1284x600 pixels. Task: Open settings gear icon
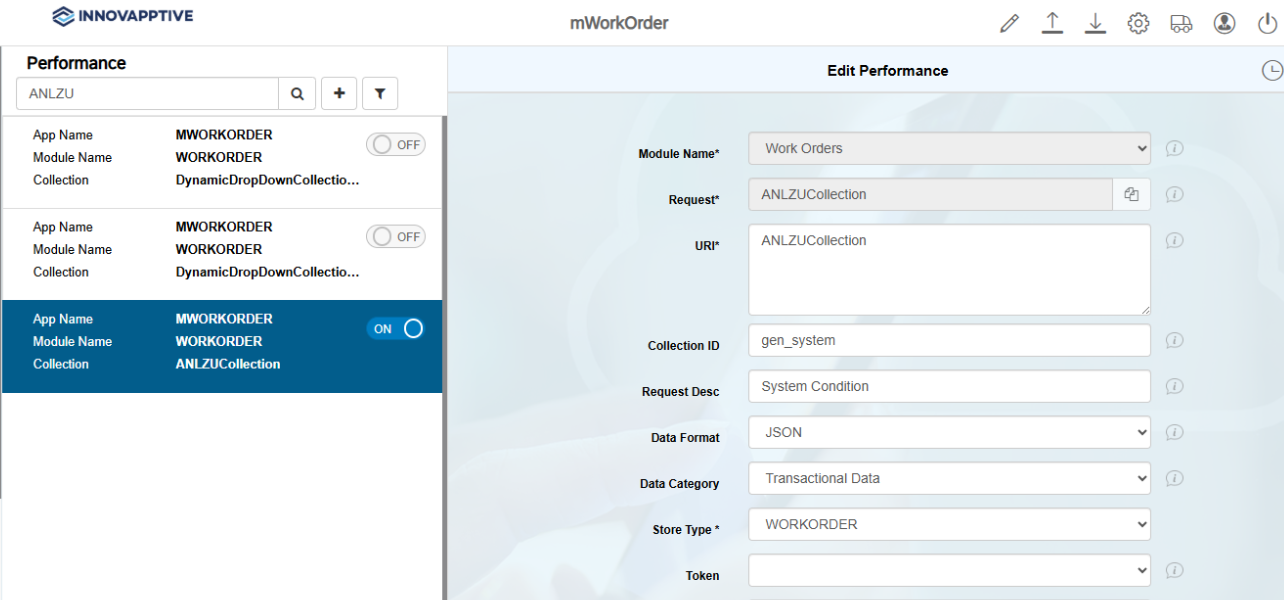click(1138, 23)
